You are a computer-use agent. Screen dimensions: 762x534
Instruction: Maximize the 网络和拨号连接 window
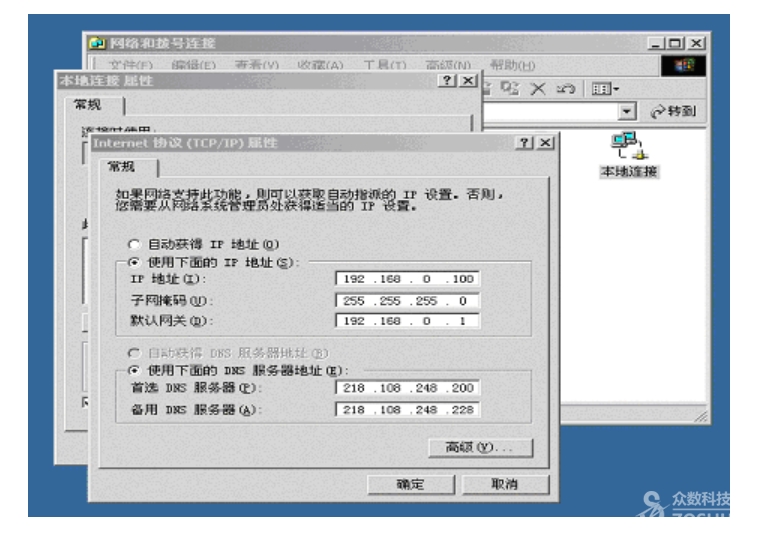pyautogui.click(x=675, y=43)
